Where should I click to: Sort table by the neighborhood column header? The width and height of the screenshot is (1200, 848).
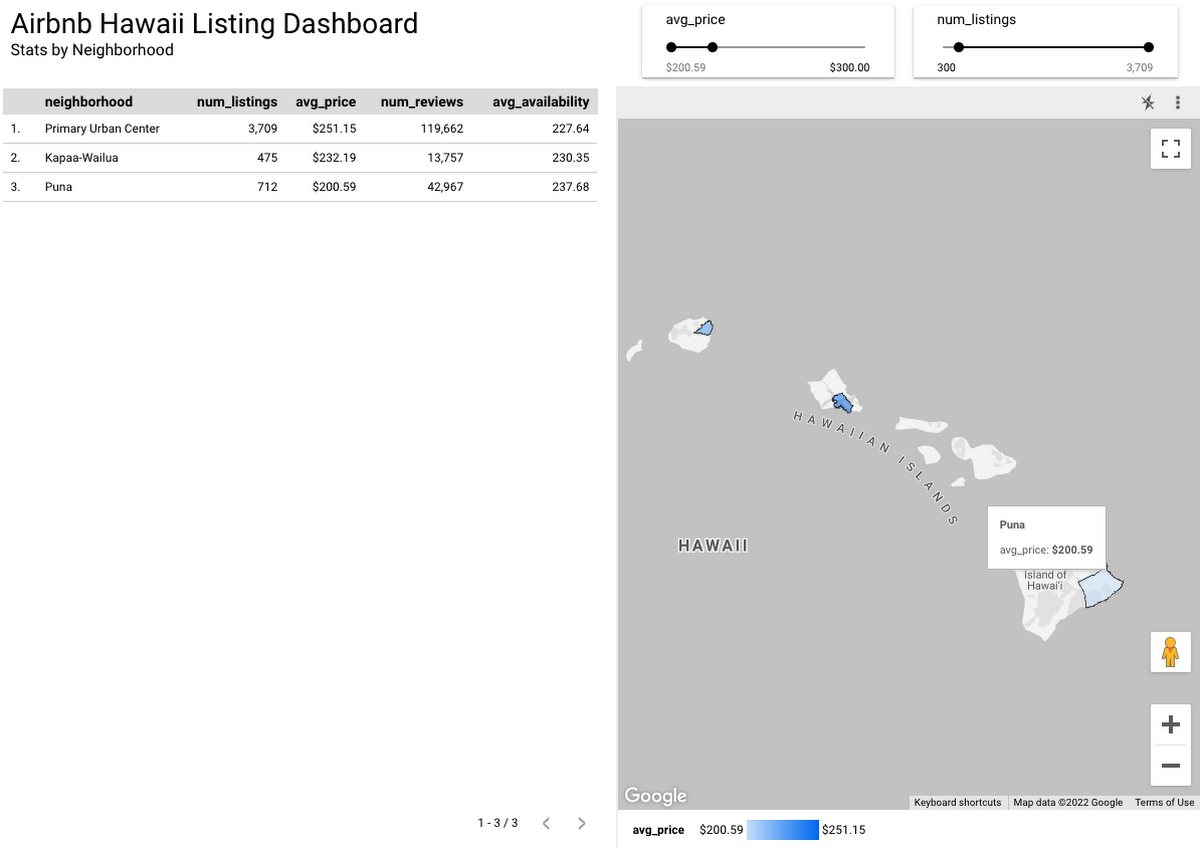pos(89,101)
